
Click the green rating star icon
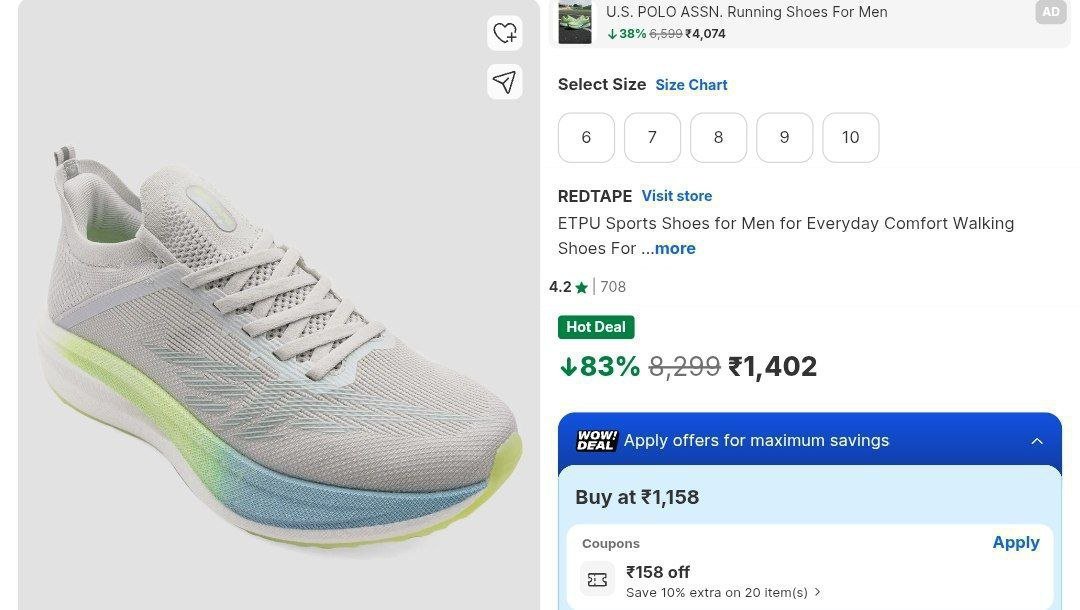click(582, 288)
